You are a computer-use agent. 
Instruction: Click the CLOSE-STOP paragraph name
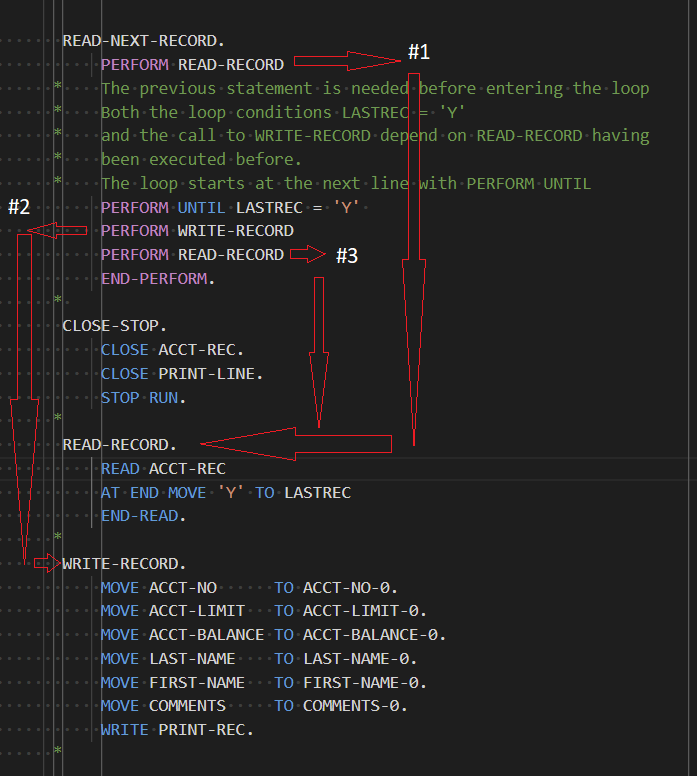coord(114,326)
